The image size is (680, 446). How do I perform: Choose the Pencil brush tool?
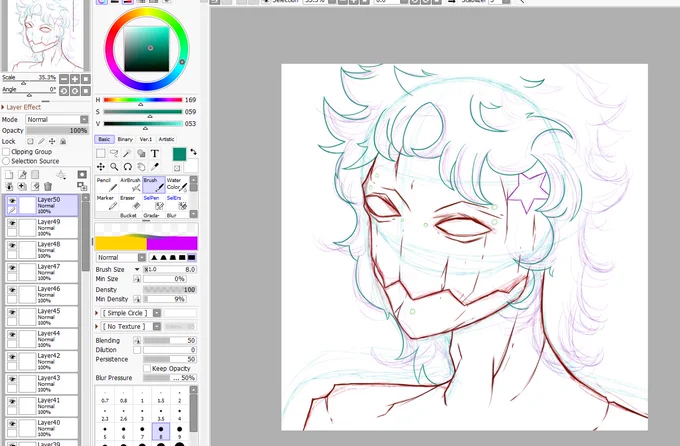107,184
